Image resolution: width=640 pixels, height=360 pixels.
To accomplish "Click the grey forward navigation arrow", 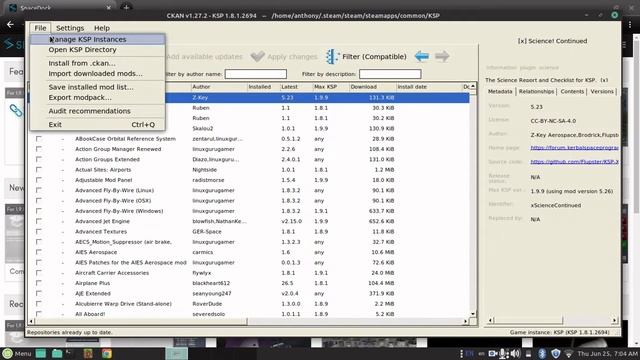I will (442, 56).
